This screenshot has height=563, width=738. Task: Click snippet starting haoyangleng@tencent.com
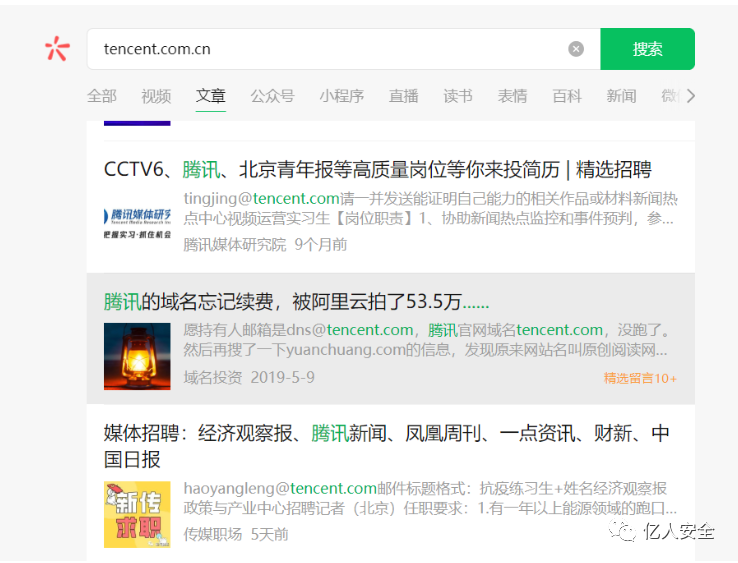pos(430,498)
